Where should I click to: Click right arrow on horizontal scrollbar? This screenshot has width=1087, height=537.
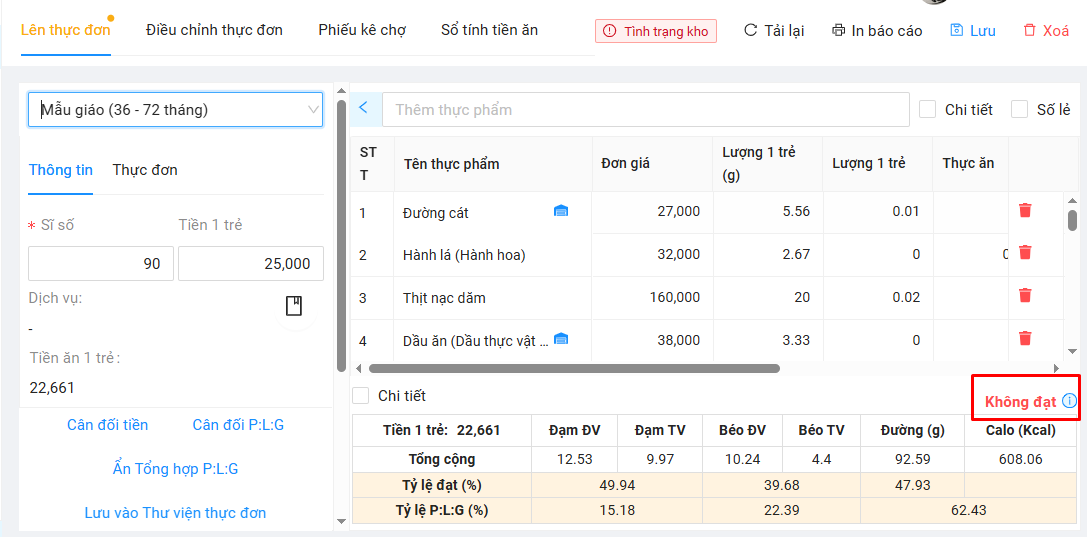click(x=1056, y=368)
